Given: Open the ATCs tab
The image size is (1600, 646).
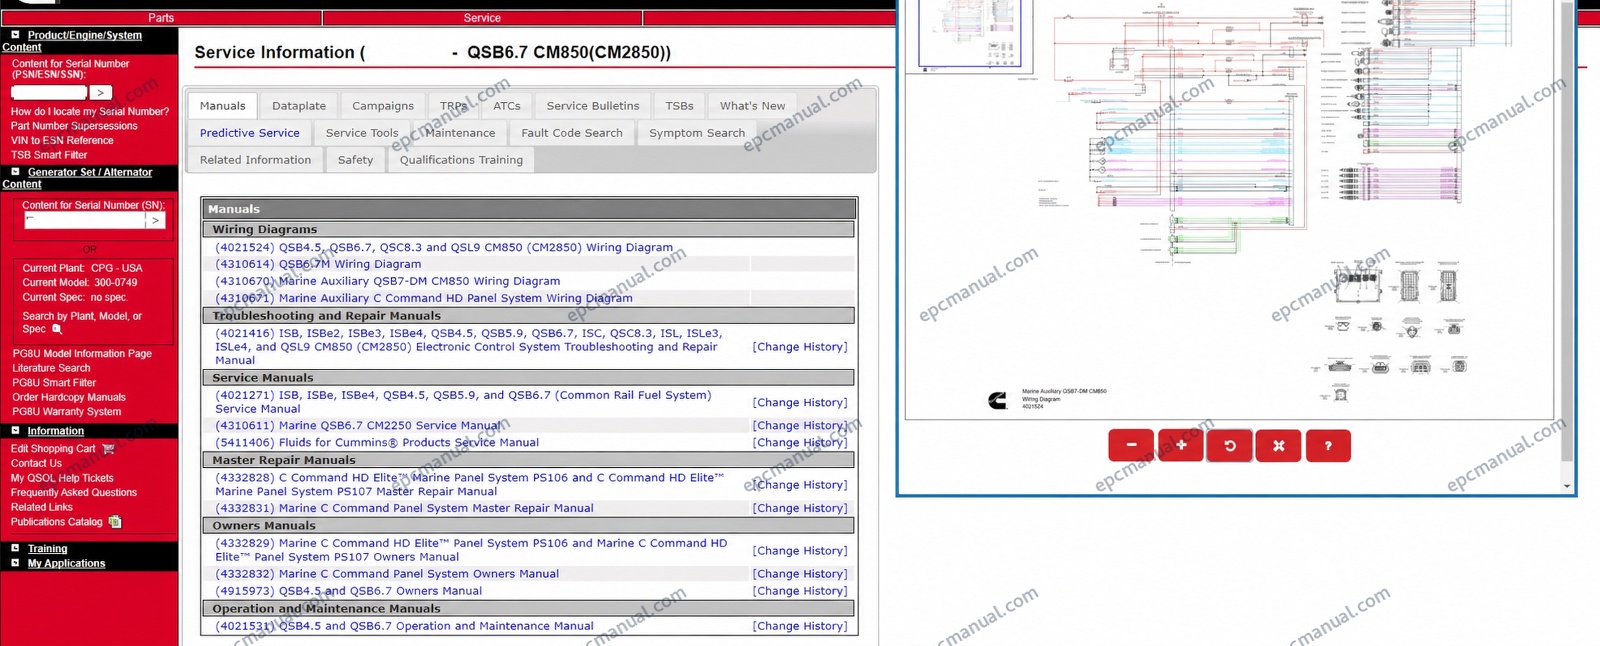Looking at the screenshot, I should coord(507,106).
